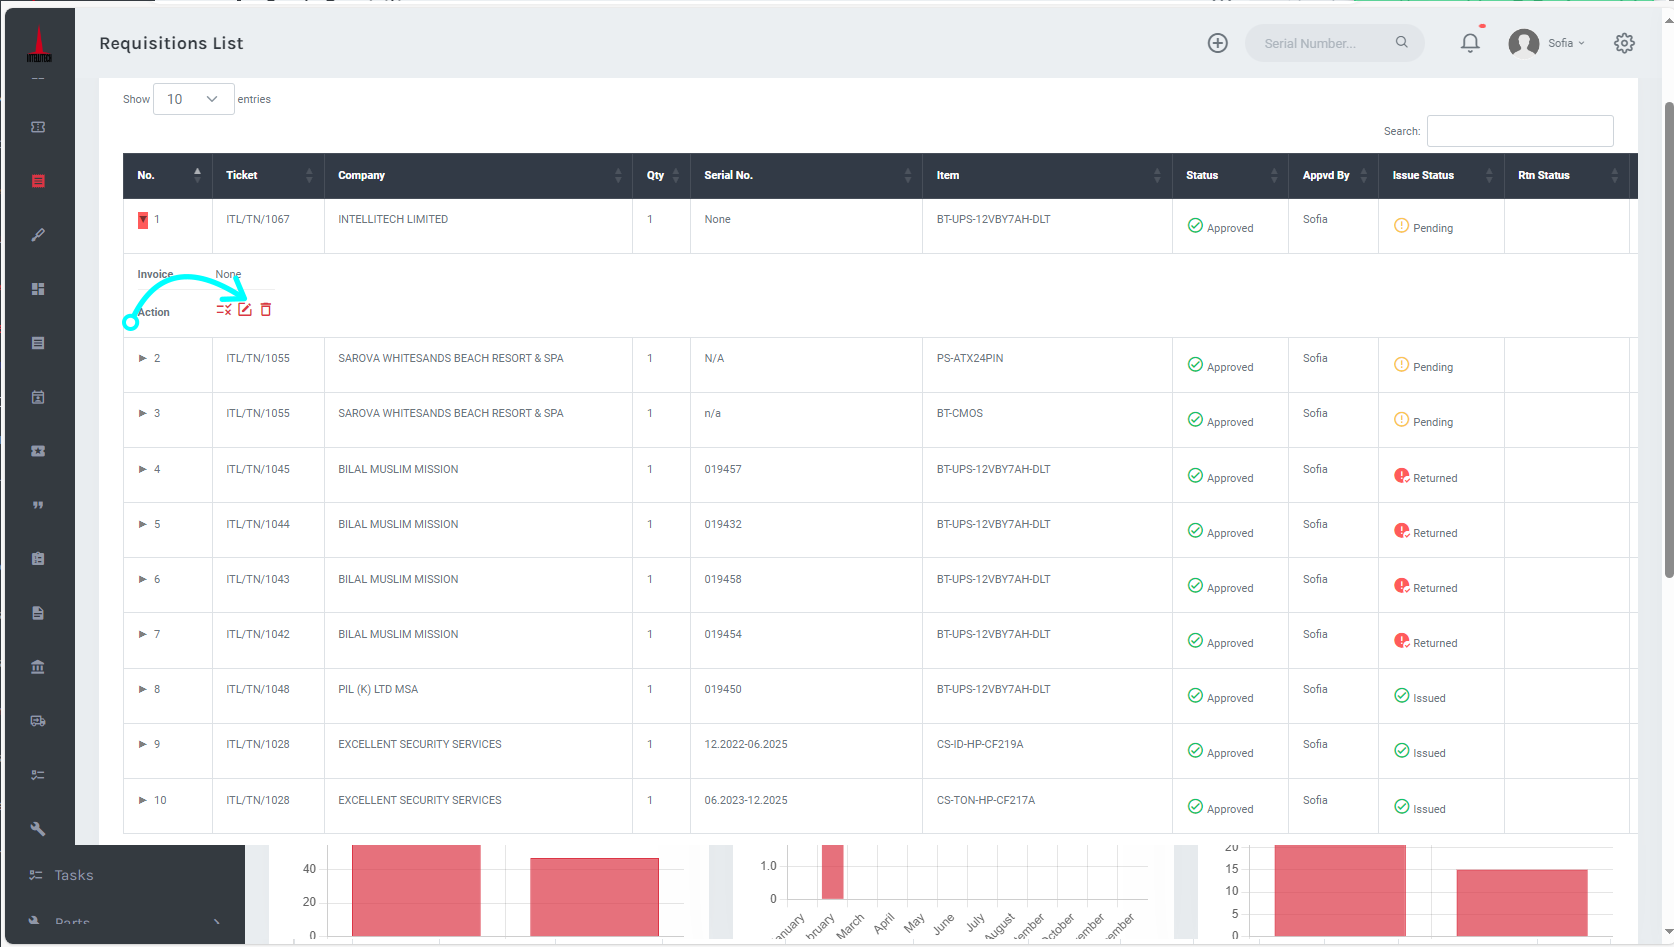The width and height of the screenshot is (1674, 947).
Task: Open the wrench icon in the sidebar
Action: (x=38, y=829)
